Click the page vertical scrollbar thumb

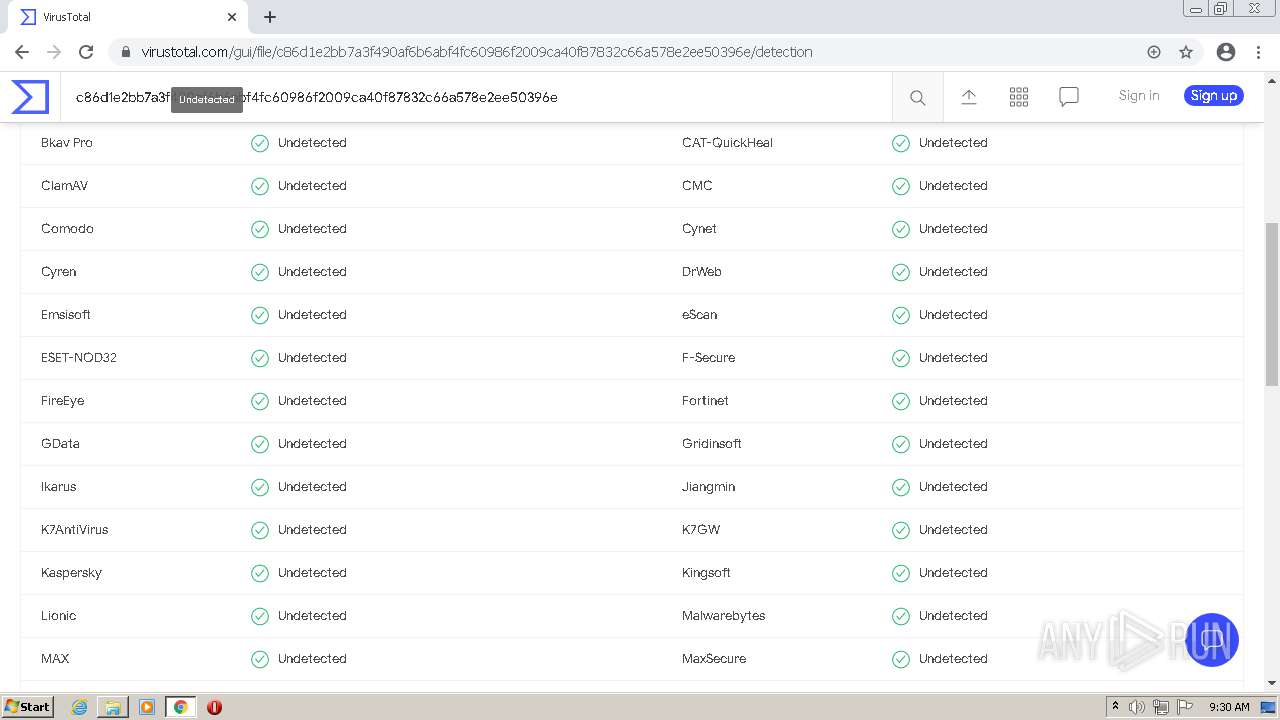click(x=1272, y=303)
